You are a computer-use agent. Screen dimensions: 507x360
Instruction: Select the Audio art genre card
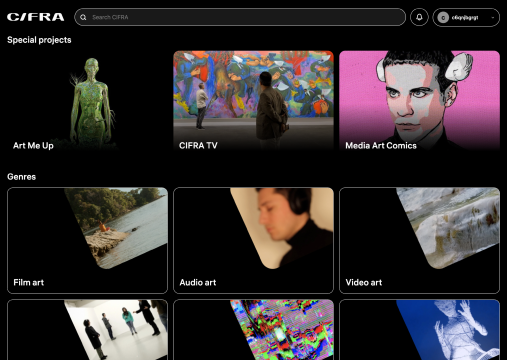pos(253,240)
